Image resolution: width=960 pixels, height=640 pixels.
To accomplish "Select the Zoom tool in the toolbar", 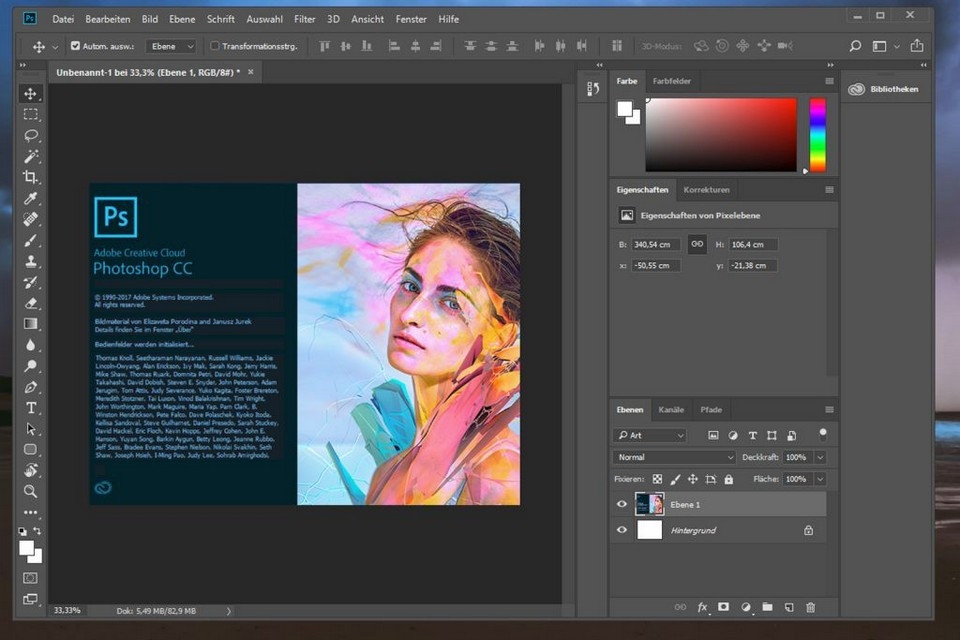I will click(x=31, y=491).
